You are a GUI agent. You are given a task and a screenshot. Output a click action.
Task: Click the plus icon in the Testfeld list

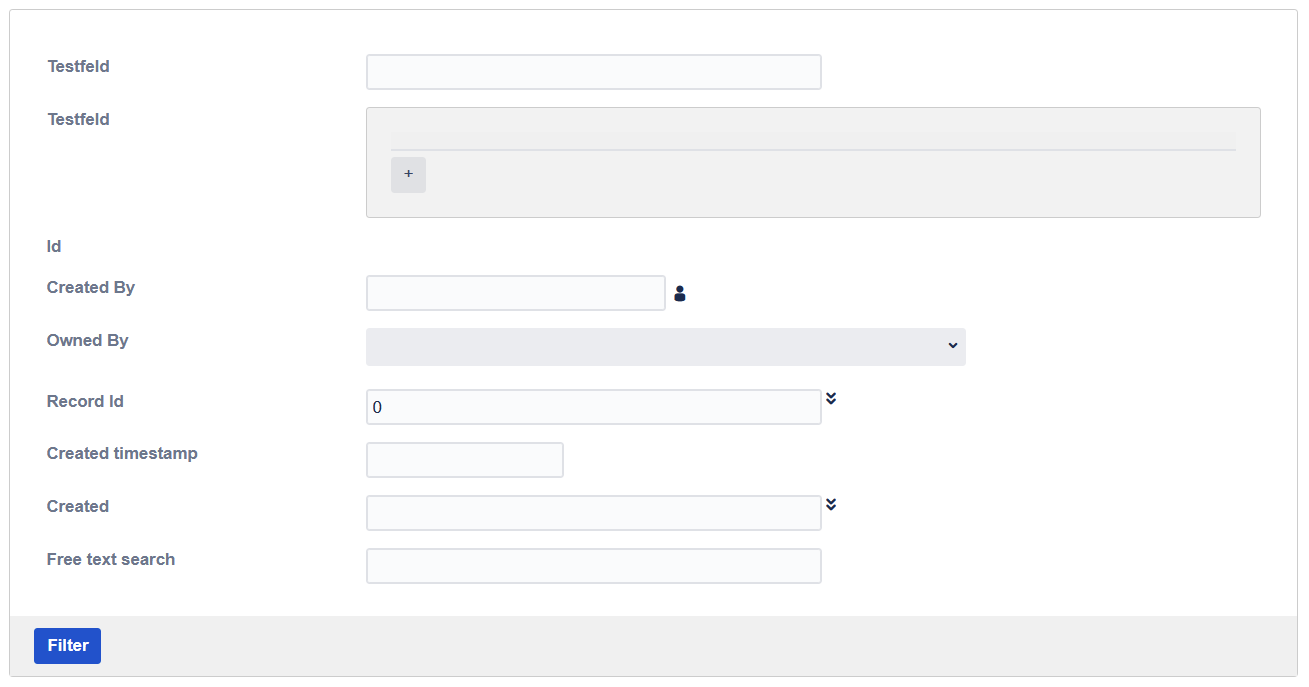point(408,174)
